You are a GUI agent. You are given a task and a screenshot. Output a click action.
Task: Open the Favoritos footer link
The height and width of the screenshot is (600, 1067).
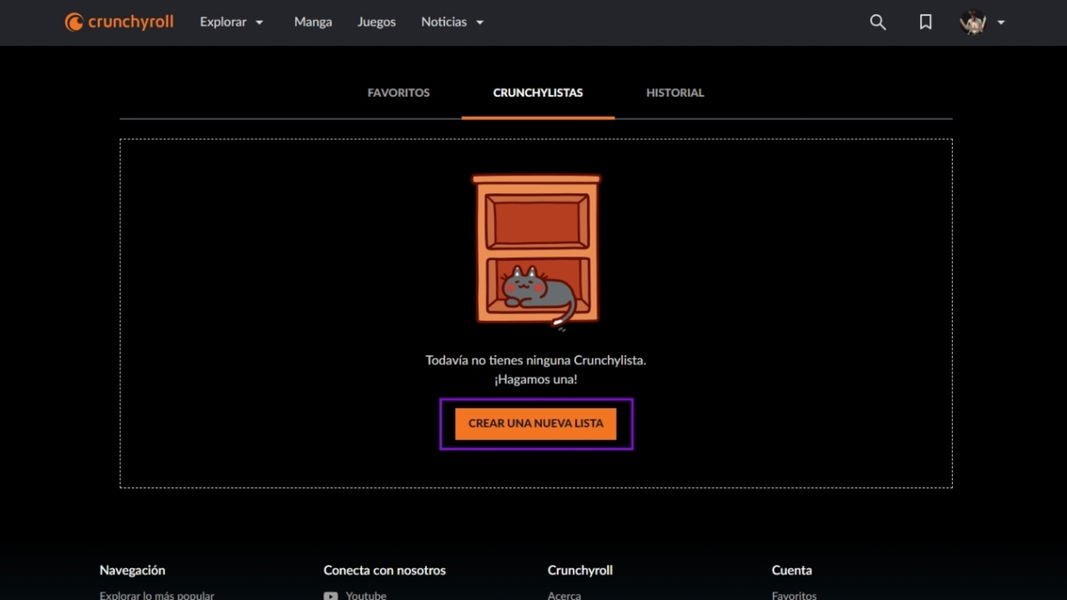click(794, 595)
